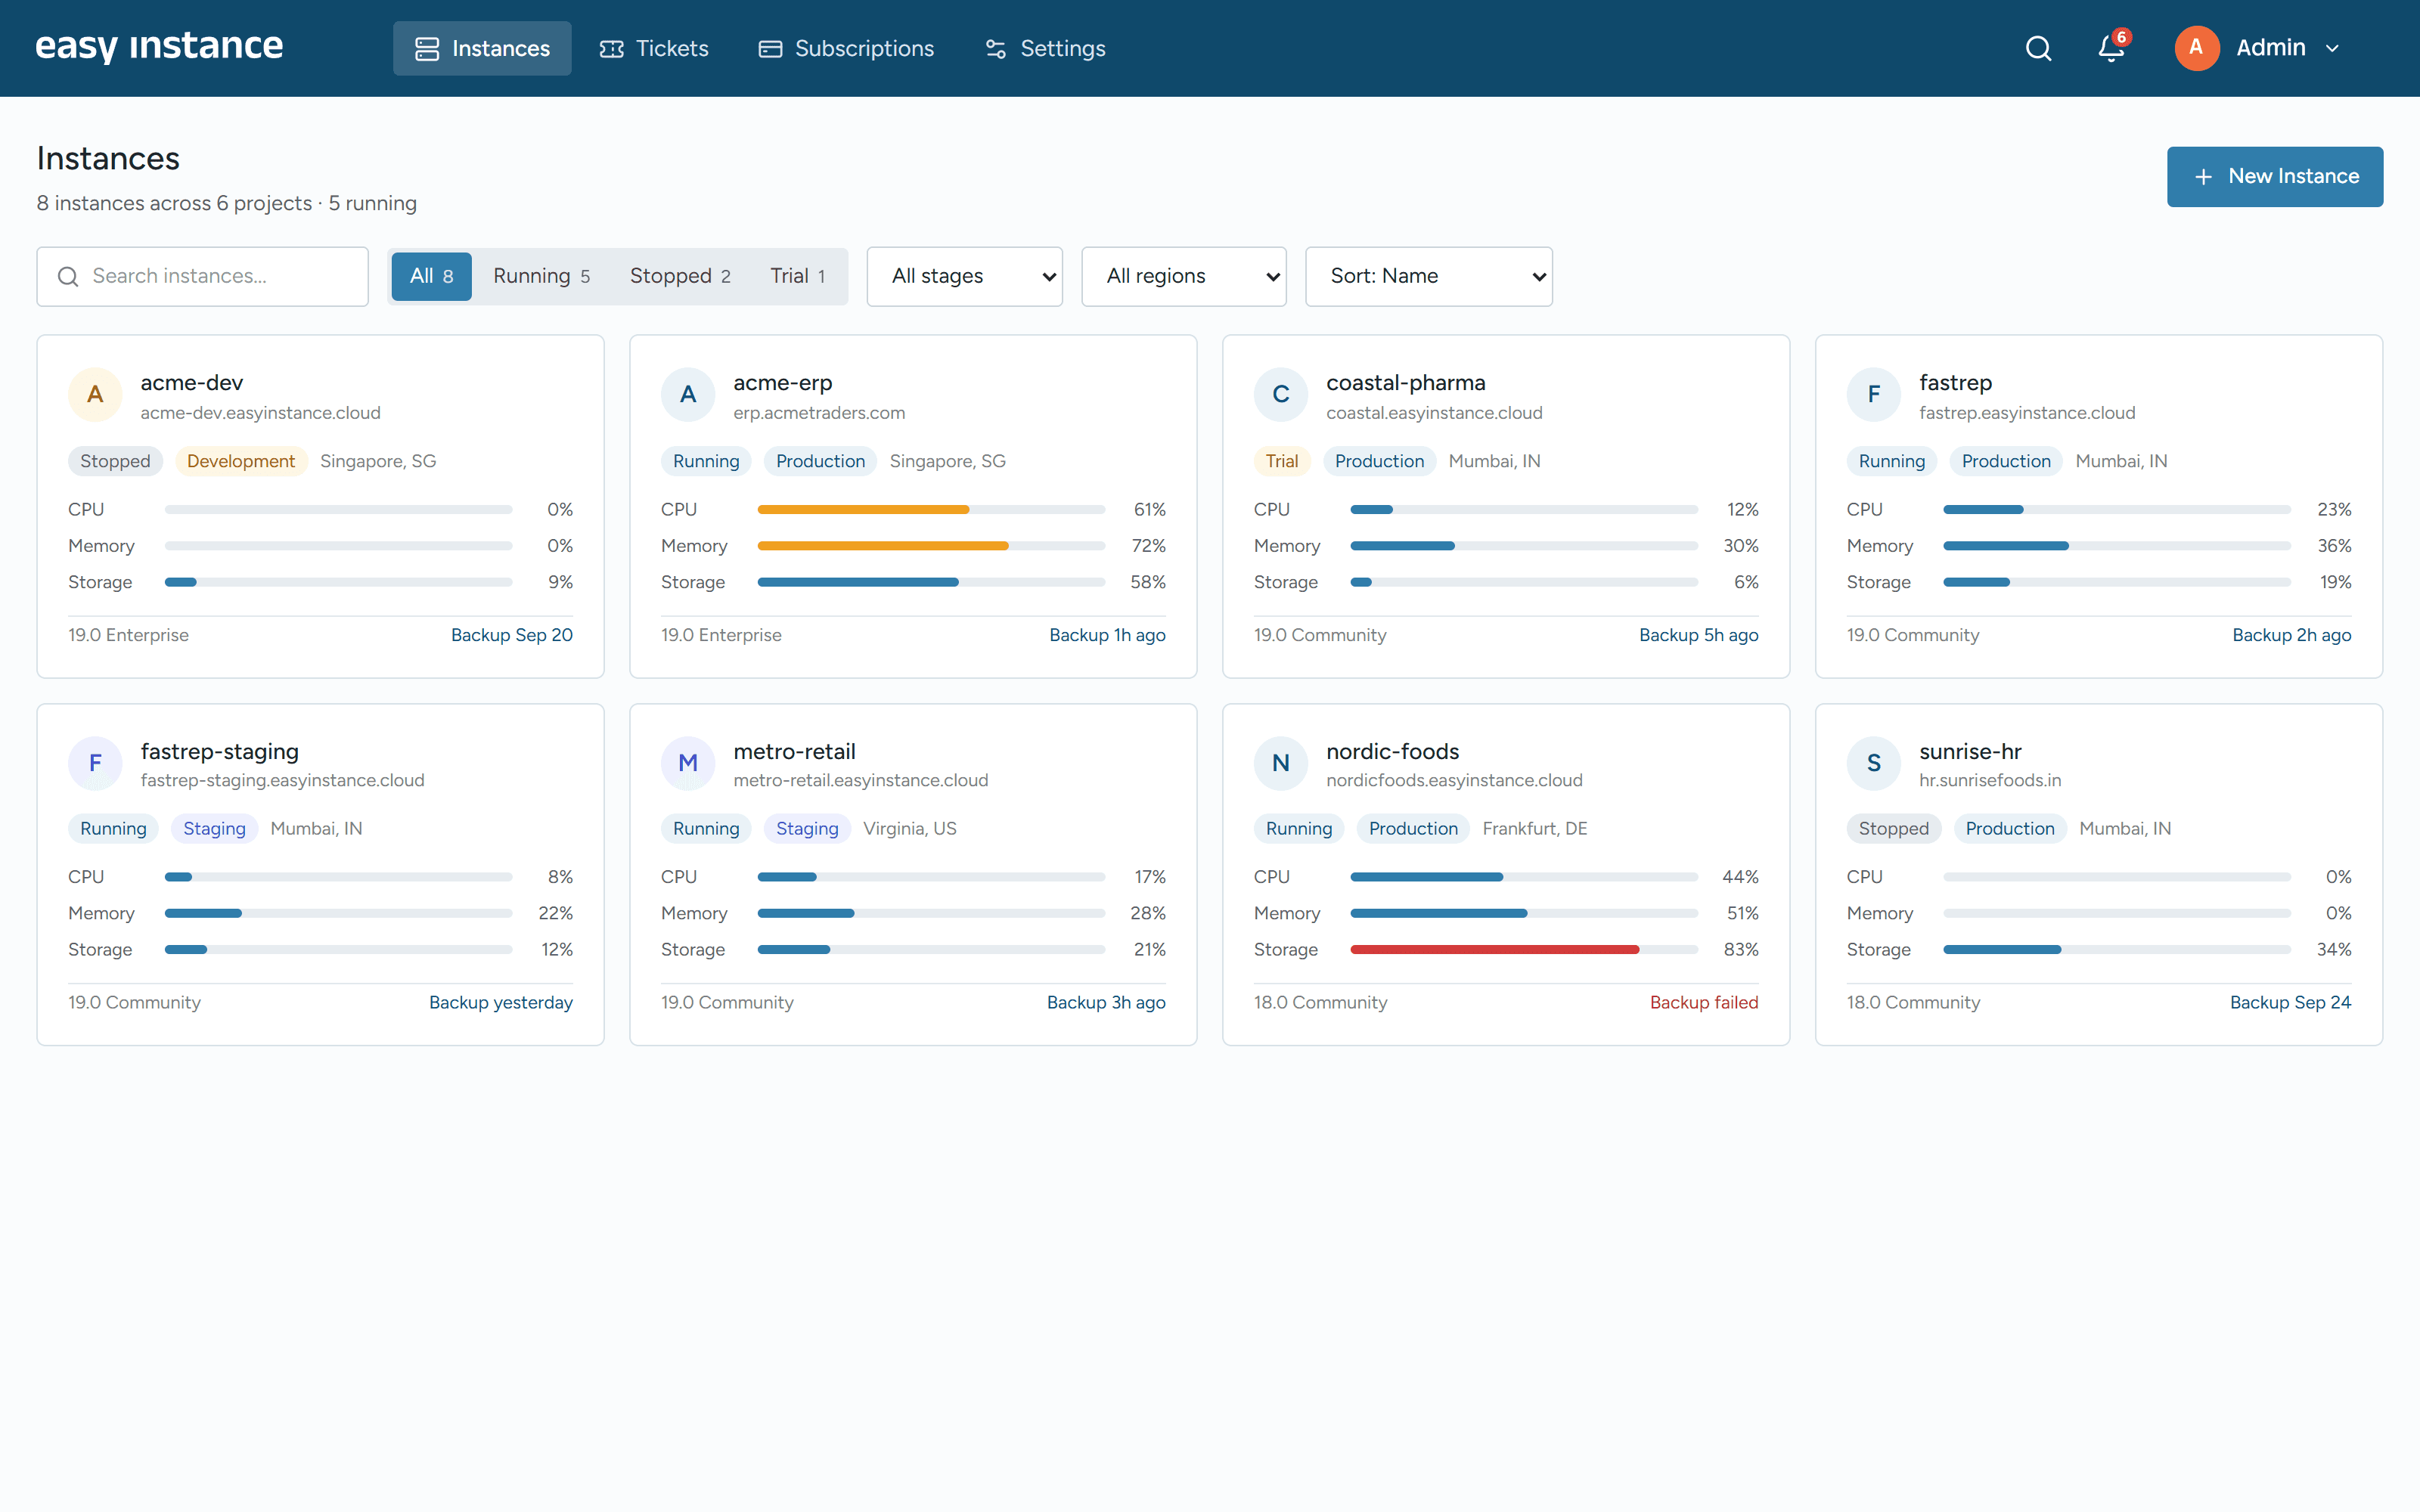Click the metro-retail M avatar
This screenshot has height=1512, width=2420.
(x=688, y=763)
